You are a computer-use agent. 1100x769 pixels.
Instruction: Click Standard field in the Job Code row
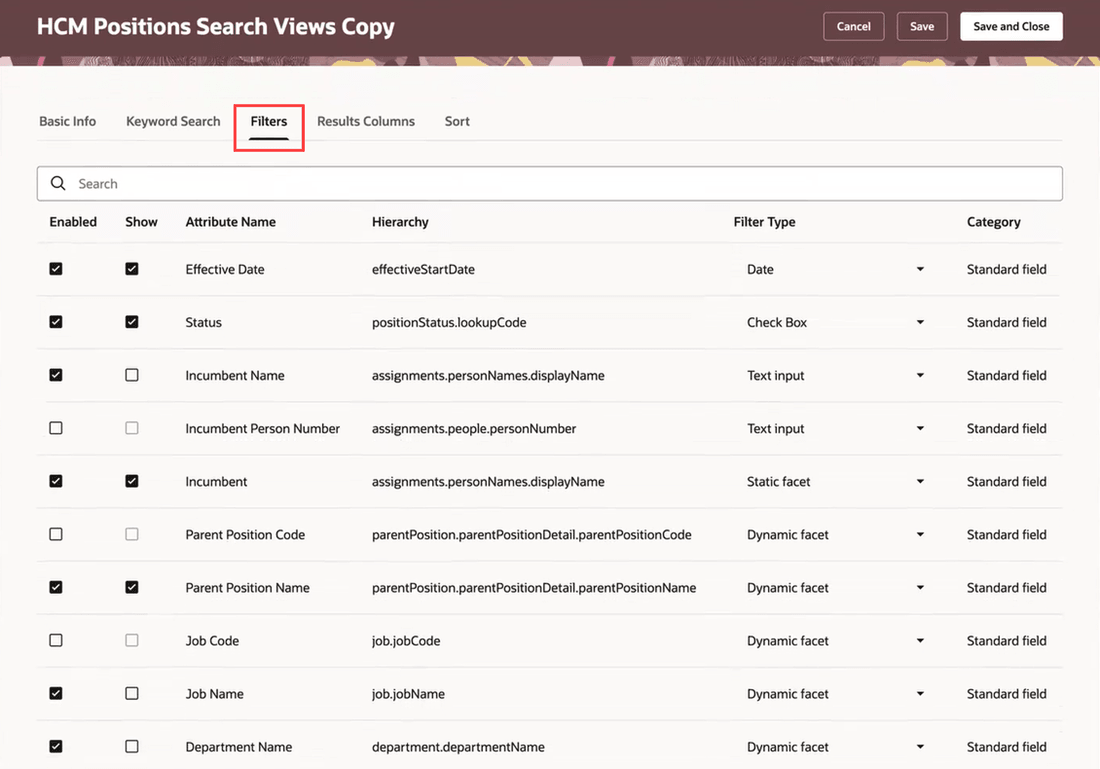click(x=1006, y=641)
